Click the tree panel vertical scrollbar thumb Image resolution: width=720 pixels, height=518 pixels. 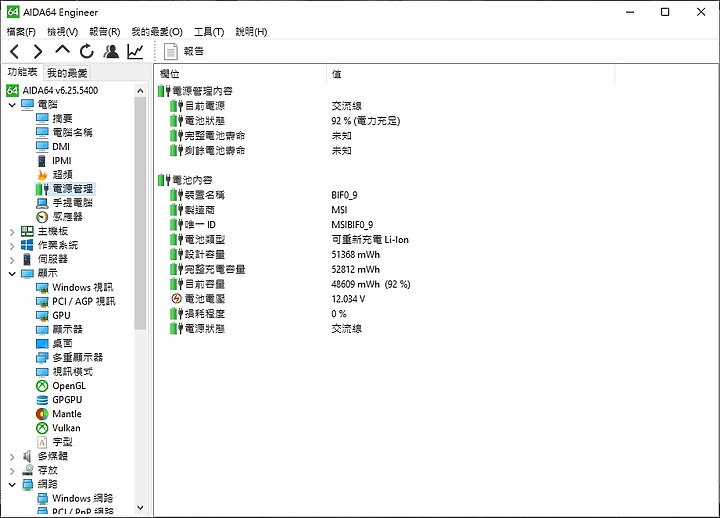click(x=141, y=214)
